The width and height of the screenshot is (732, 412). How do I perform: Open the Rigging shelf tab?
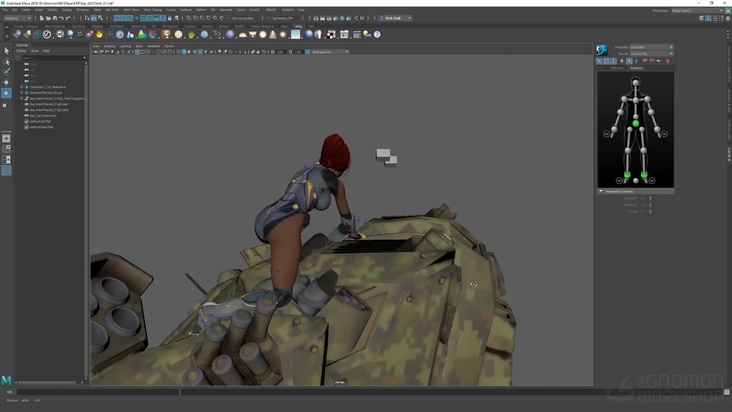(x=98, y=27)
